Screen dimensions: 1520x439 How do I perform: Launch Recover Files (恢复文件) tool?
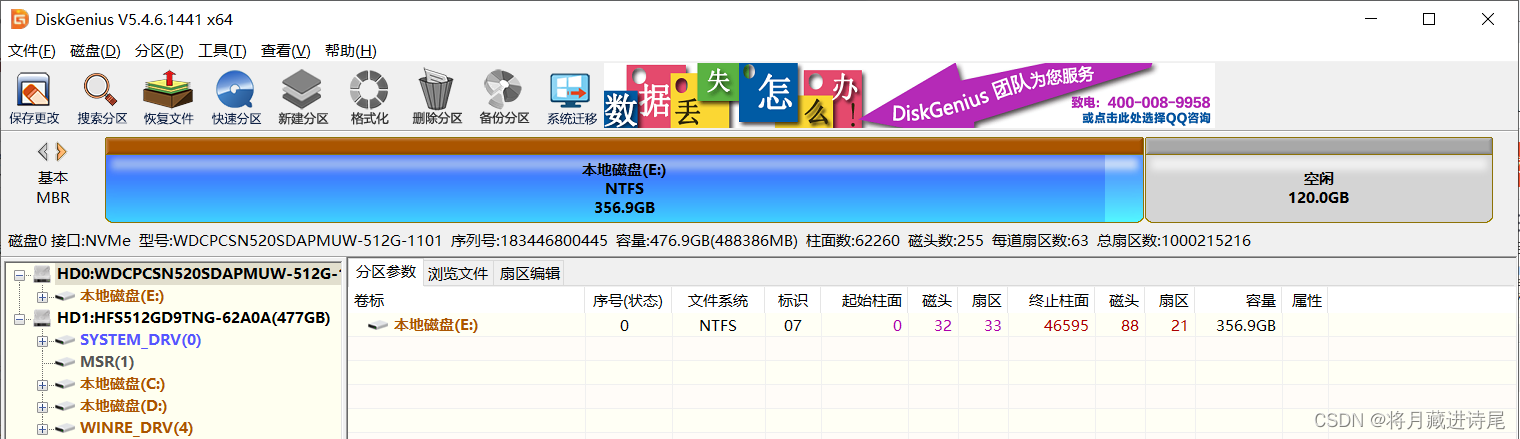tap(168, 99)
